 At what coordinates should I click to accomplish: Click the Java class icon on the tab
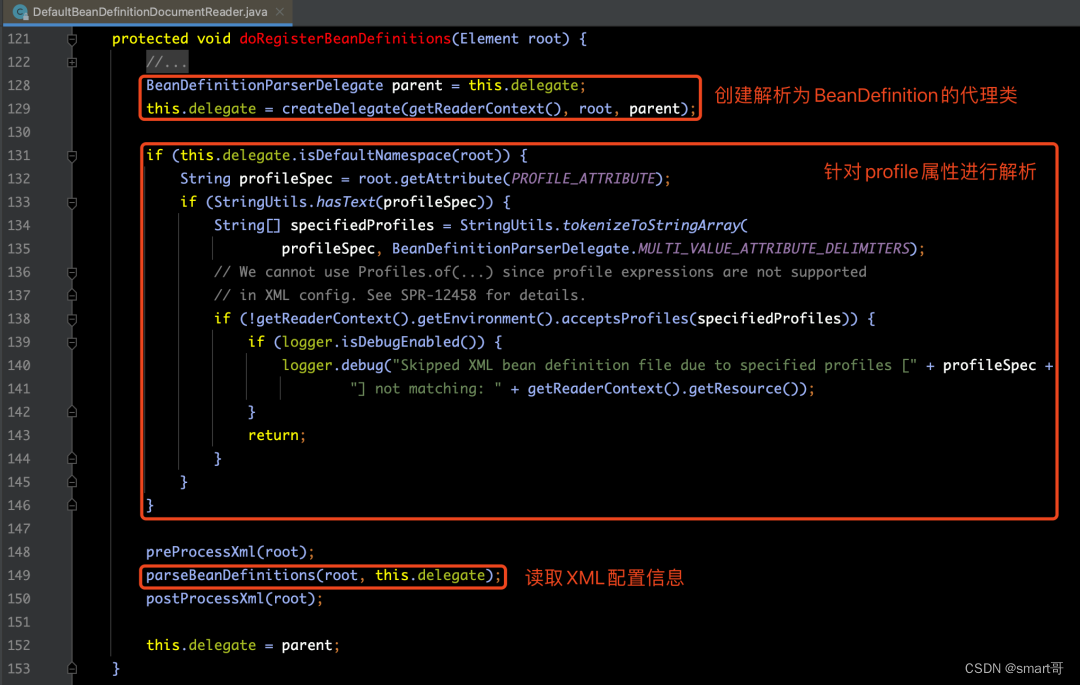tap(20, 12)
